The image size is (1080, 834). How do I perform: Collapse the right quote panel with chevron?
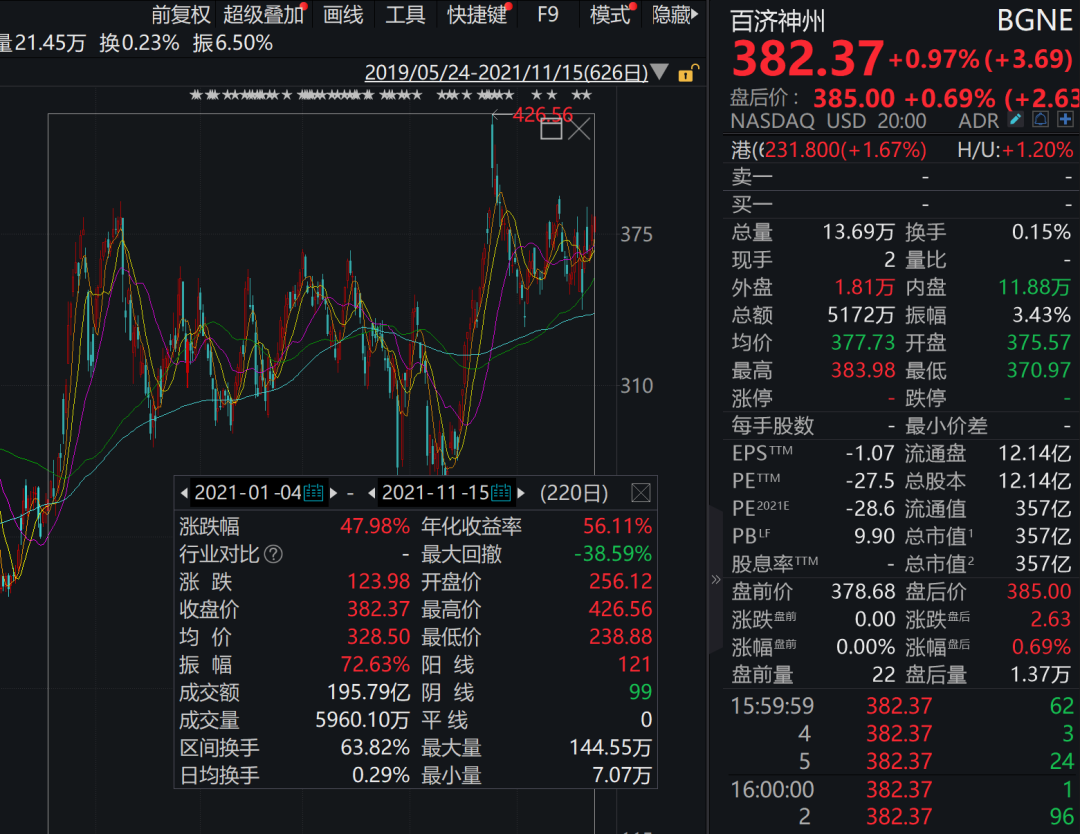715,579
